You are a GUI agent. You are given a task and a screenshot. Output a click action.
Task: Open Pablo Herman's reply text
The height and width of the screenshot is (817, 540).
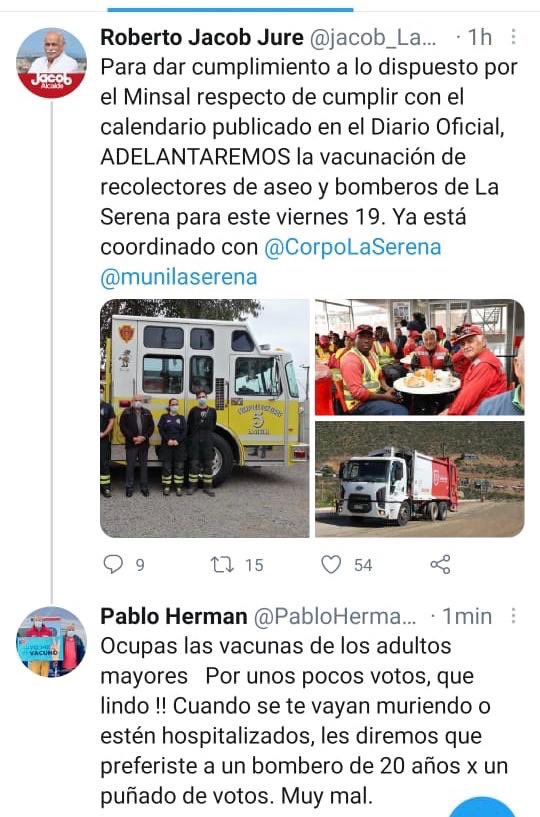pos(305,721)
